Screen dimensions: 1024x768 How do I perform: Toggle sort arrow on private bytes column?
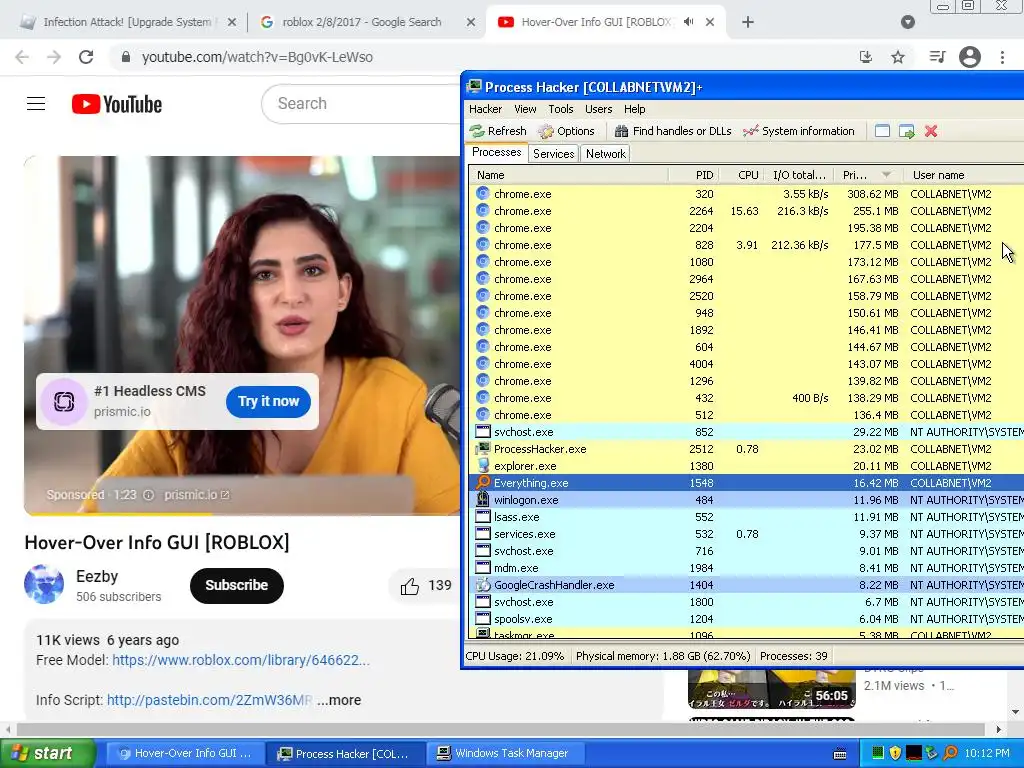click(886, 175)
